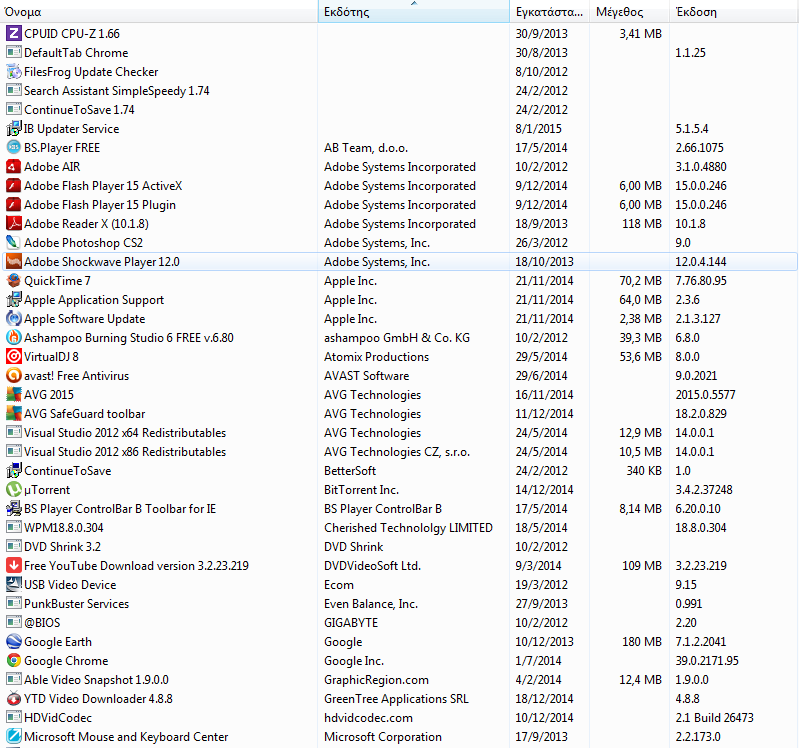Select the HDVidCodec entry
The height and width of the screenshot is (748, 799).
pos(400,718)
